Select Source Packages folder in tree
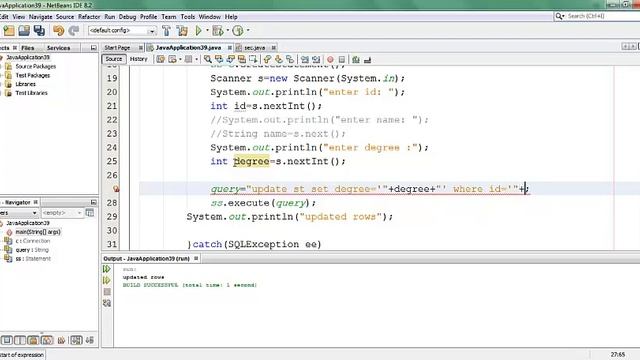 pos(36,67)
